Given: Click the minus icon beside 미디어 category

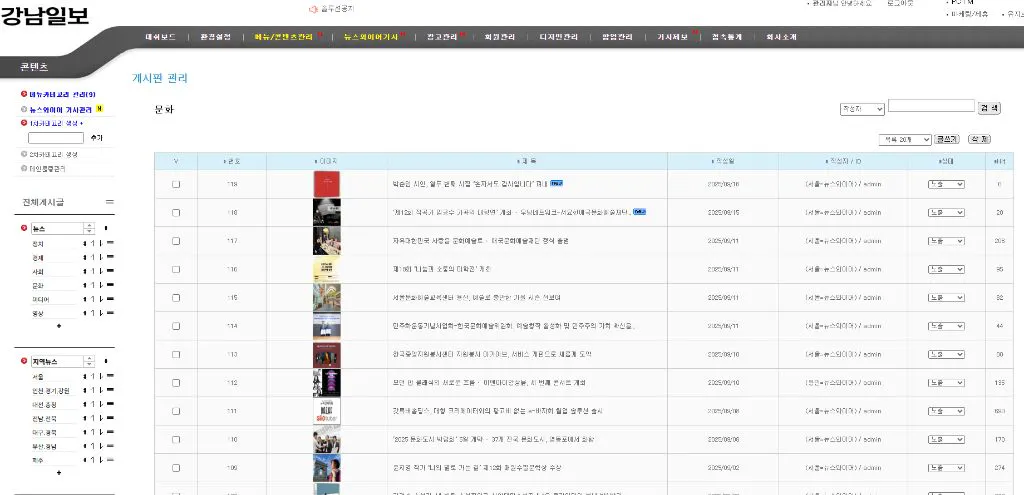Looking at the screenshot, I should (x=110, y=299).
